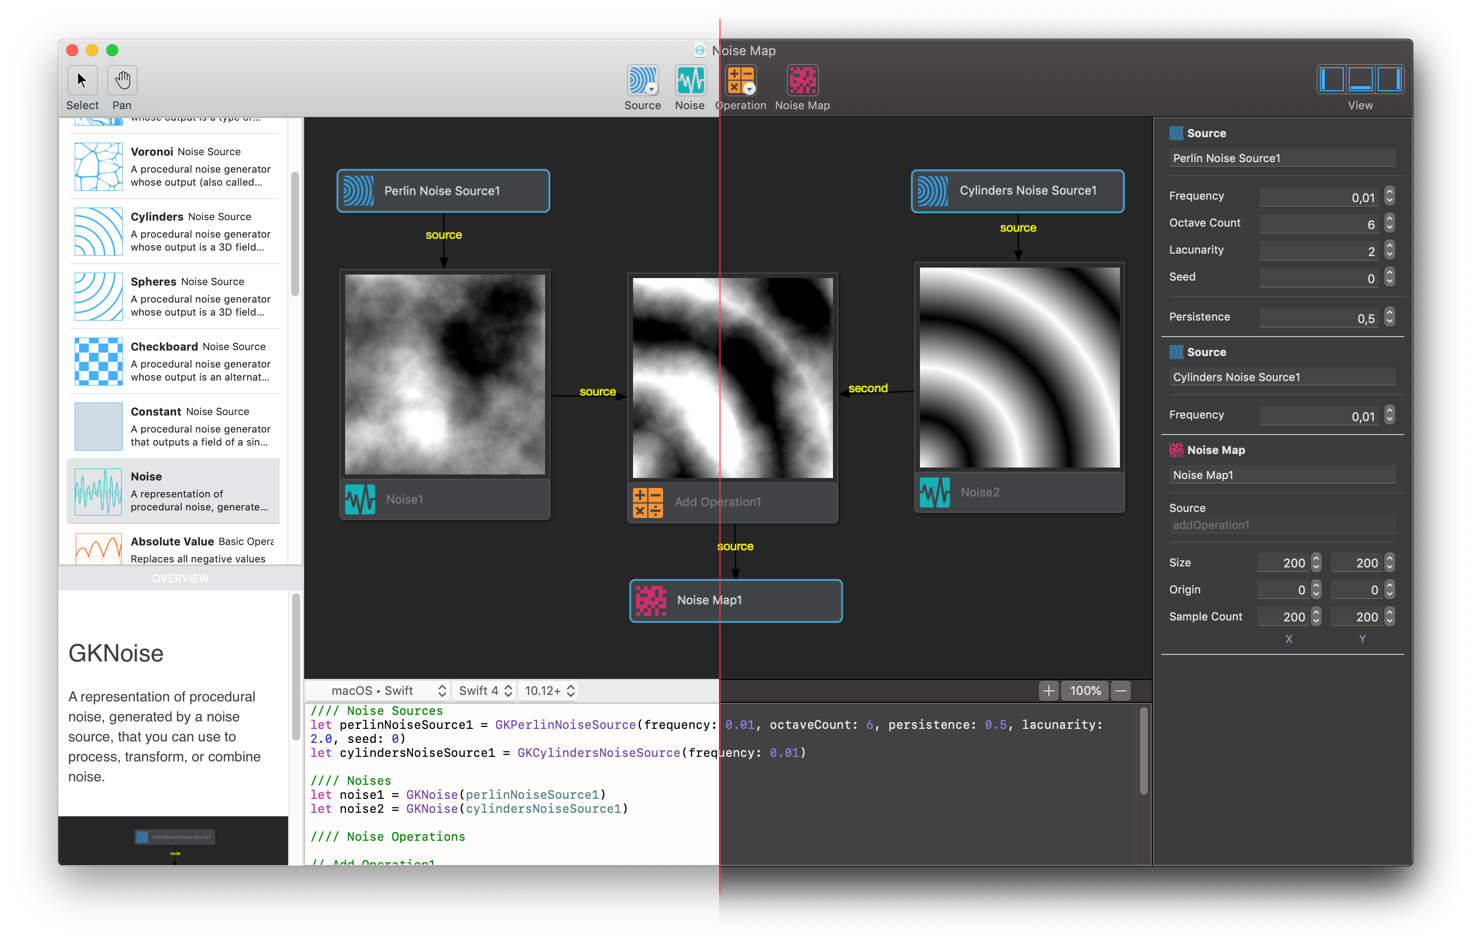
Task: Click the Sample Count Y stepper
Action: (x=1390, y=617)
